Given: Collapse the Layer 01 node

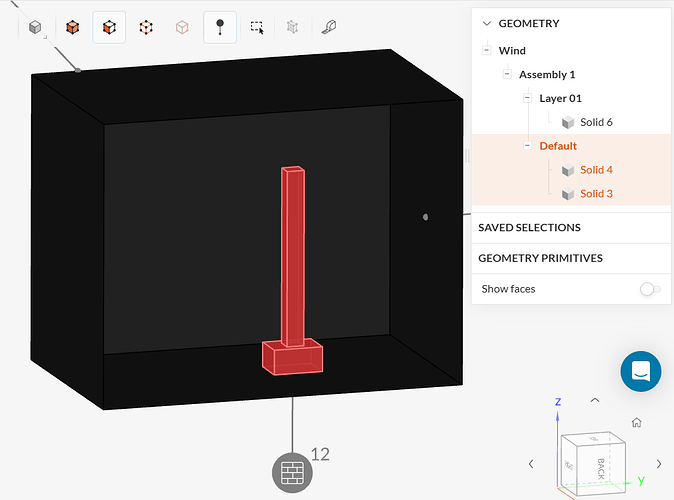Looking at the screenshot, I should pos(527,98).
